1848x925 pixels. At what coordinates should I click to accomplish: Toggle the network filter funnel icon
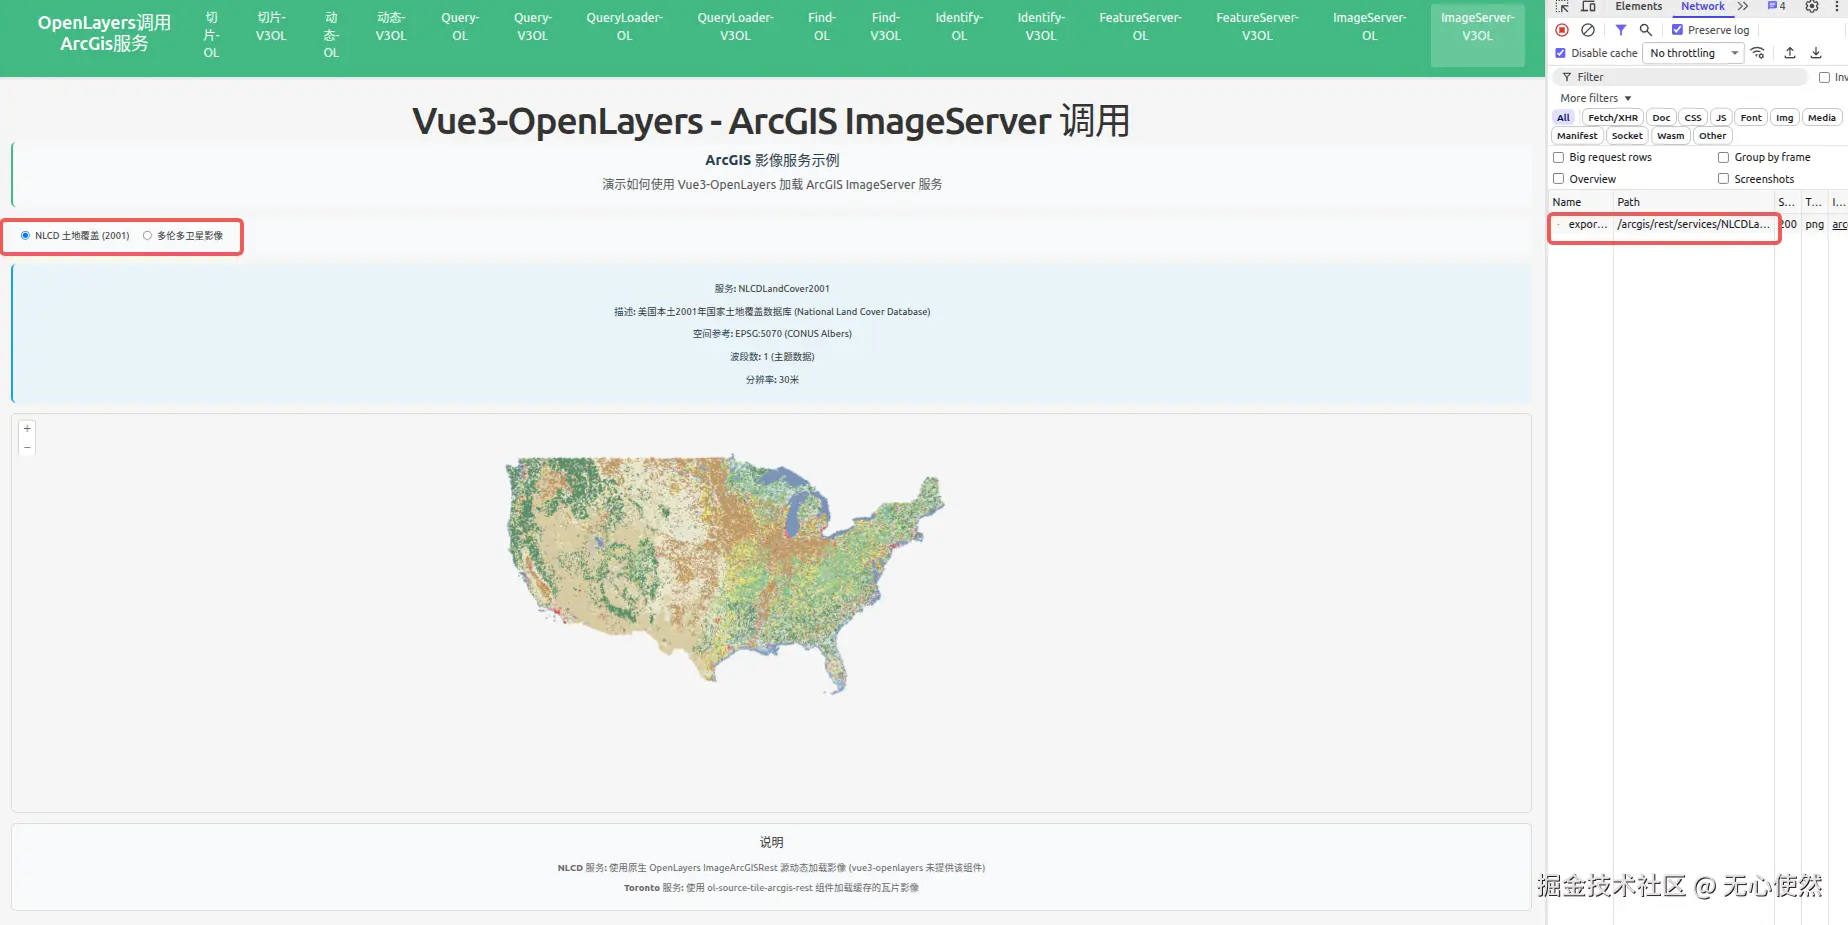coord(1621,30)
